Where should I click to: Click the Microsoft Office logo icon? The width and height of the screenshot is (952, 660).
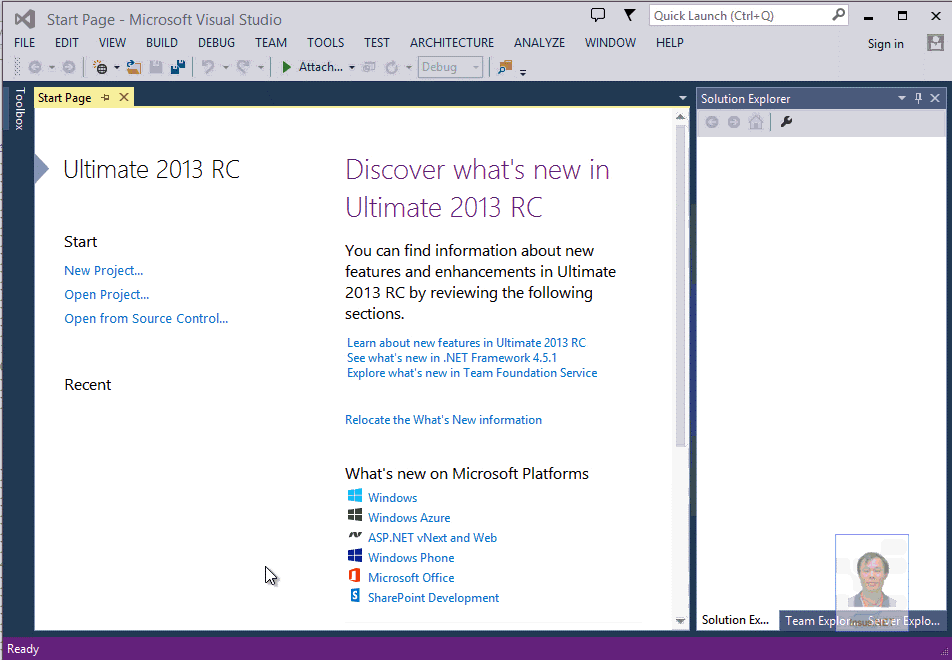pos(355,576)
